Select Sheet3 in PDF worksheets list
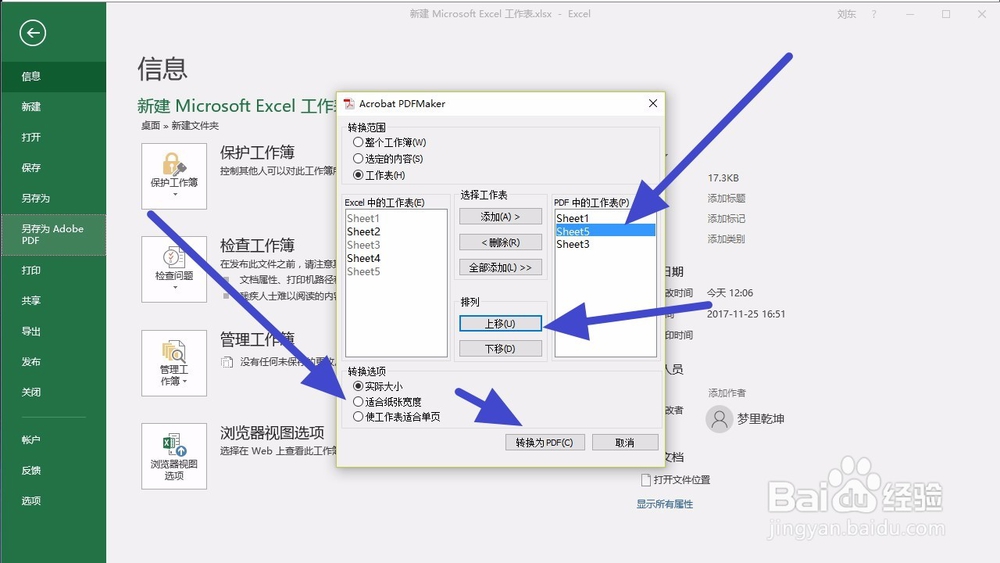Image resolution: width=1000 pixels, height=563 pixels. pyautogui.click(x=605, y=244)
